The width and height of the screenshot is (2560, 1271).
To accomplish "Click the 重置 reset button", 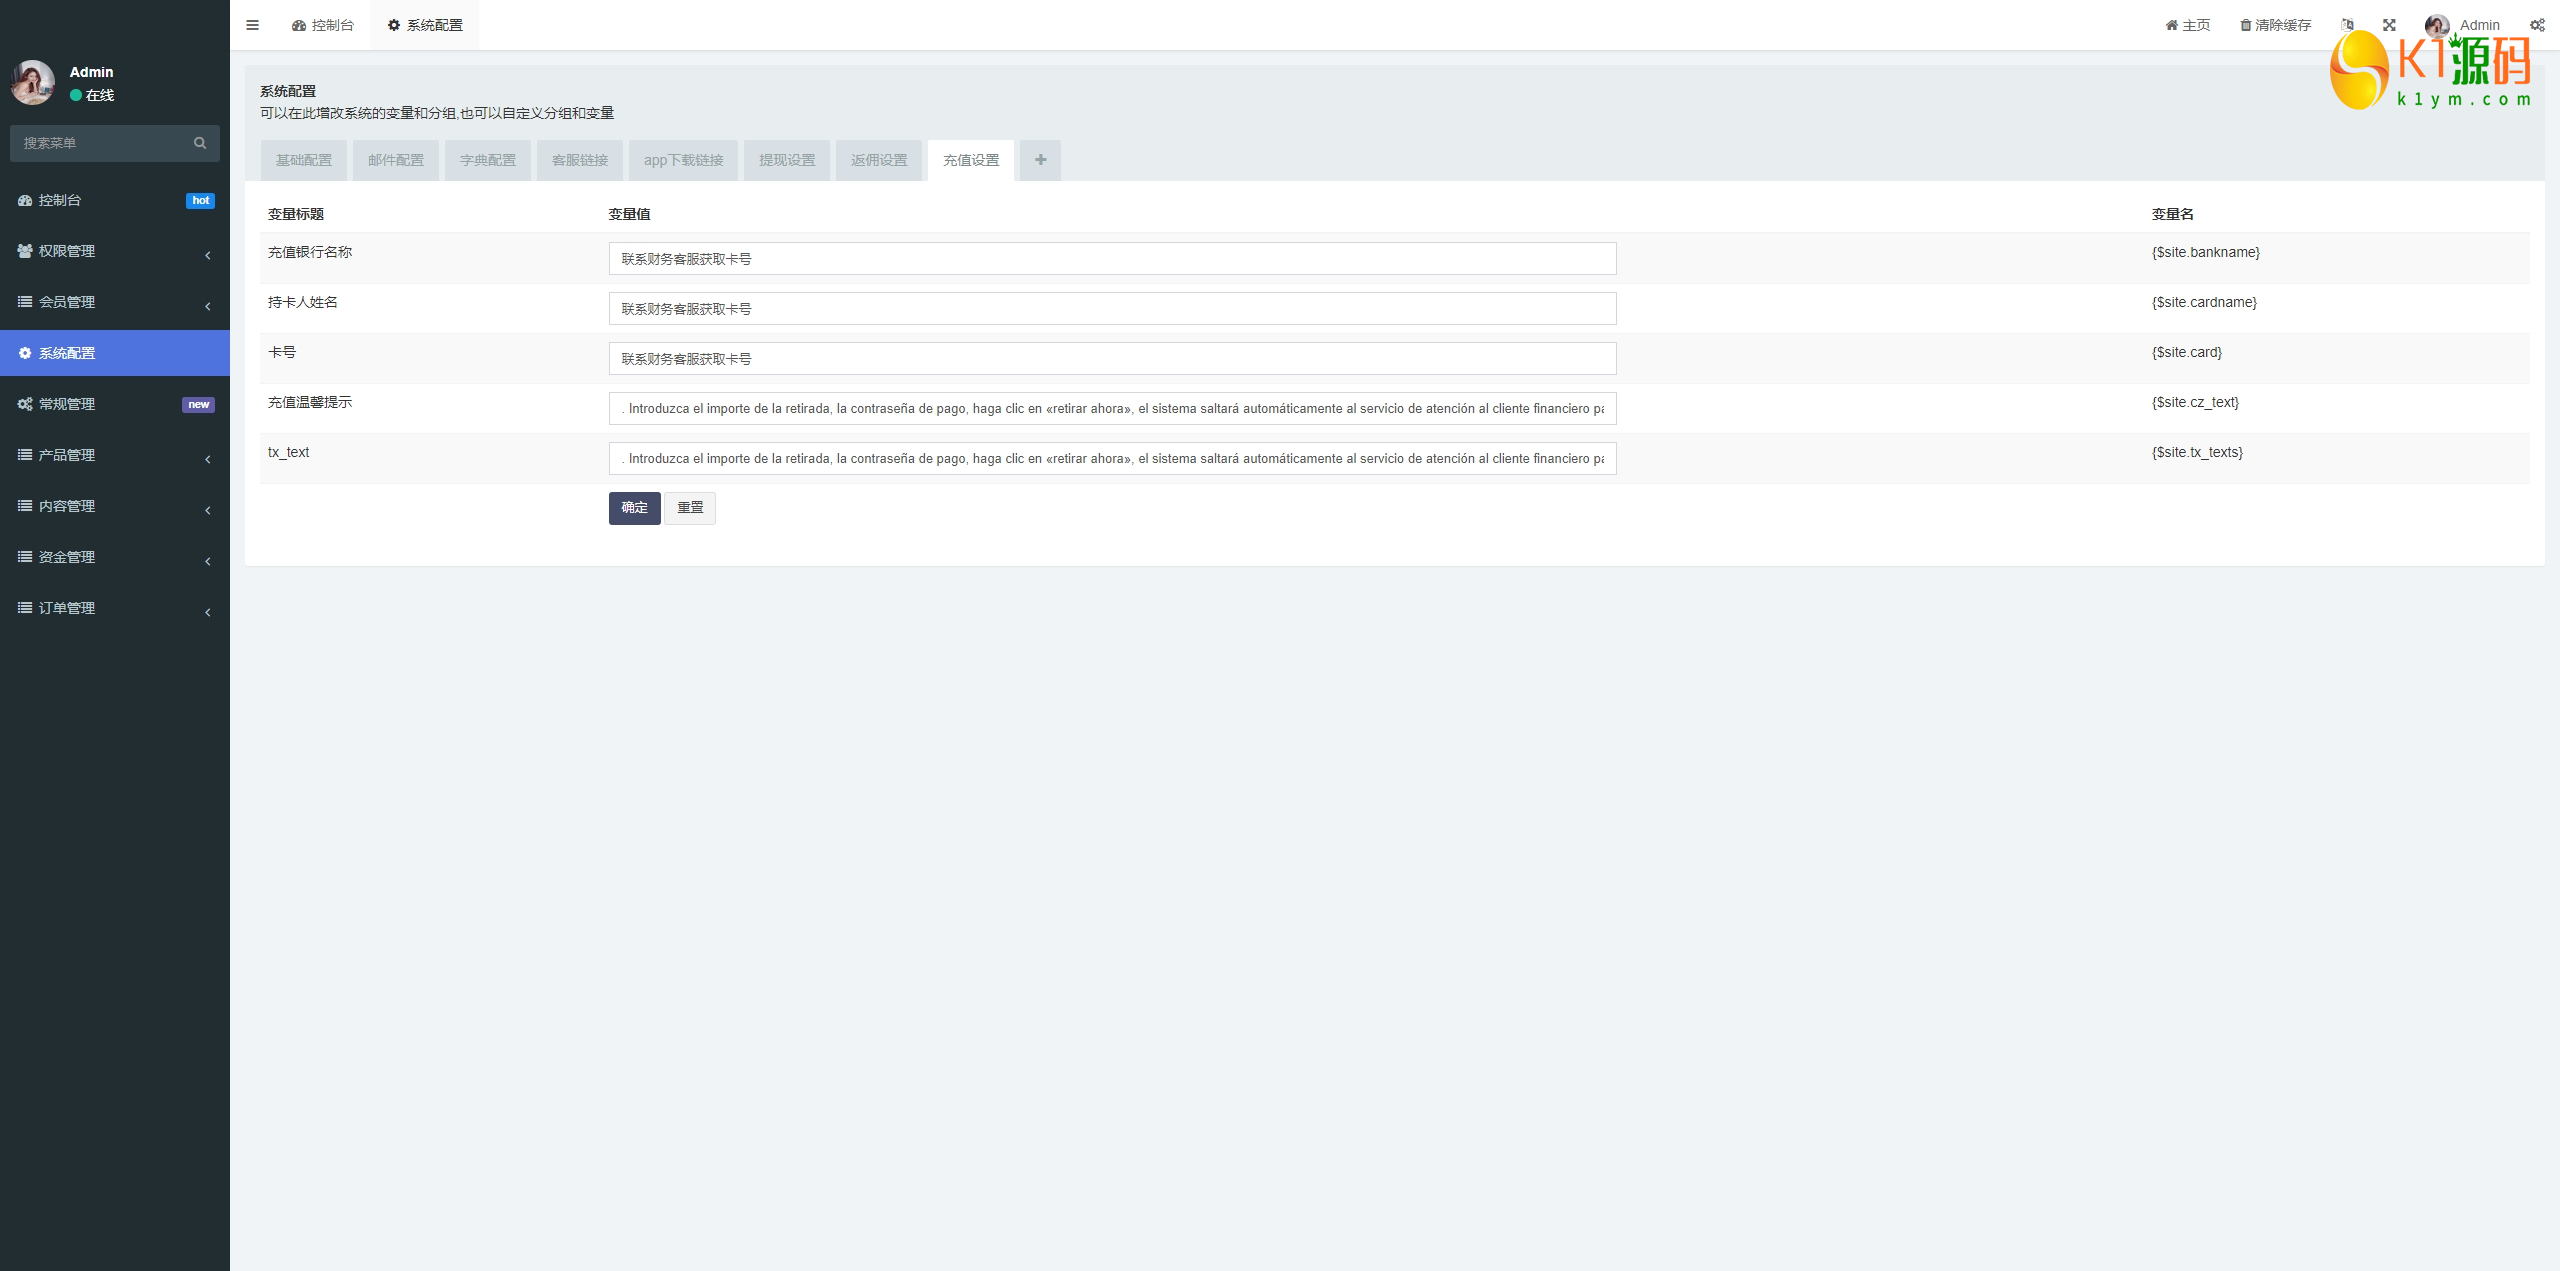I will pyautogui.click(x=690, y=508).
